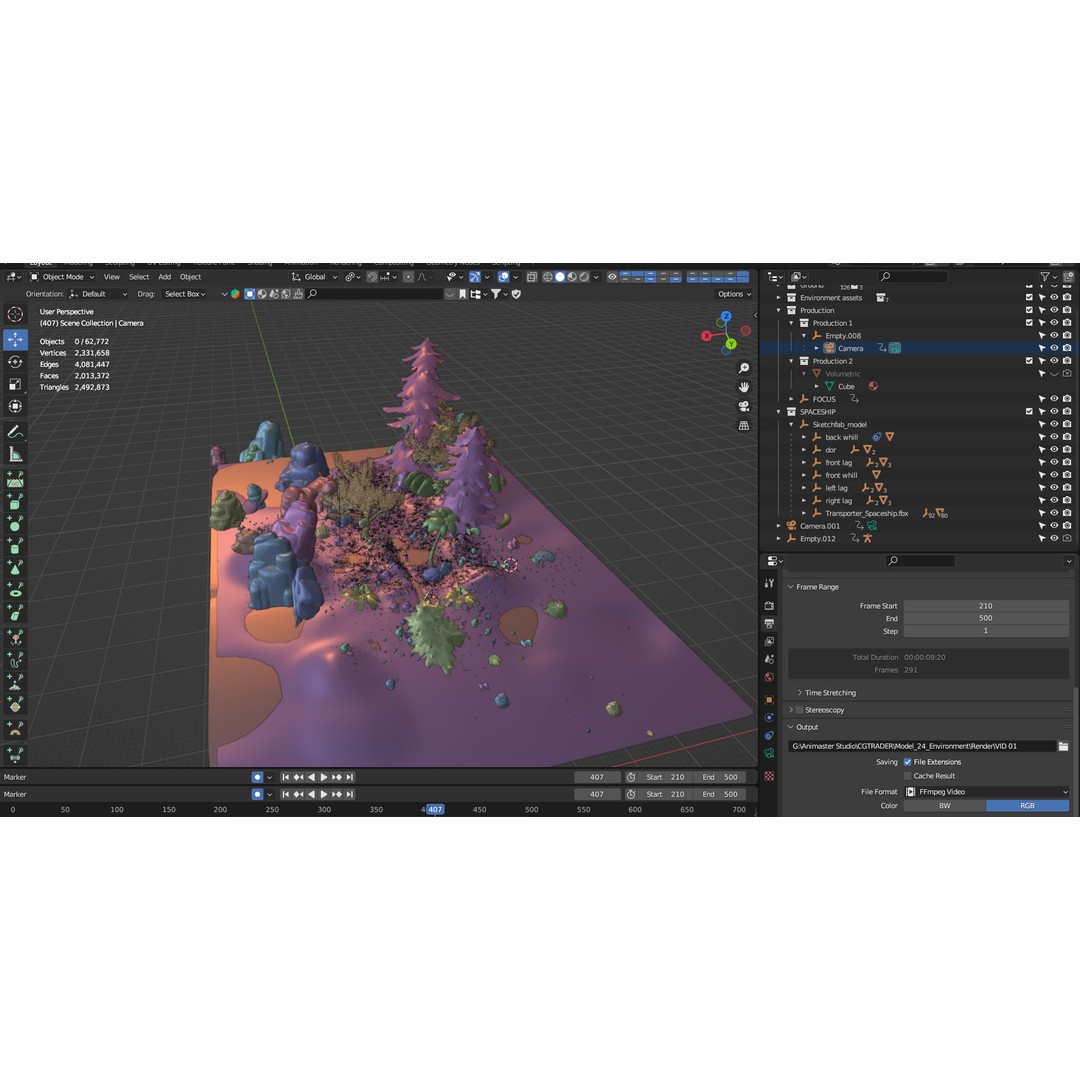Screen dimensions: 1080x1080
Task: Open the Texture properties checker tab
Action: (769, 776)
